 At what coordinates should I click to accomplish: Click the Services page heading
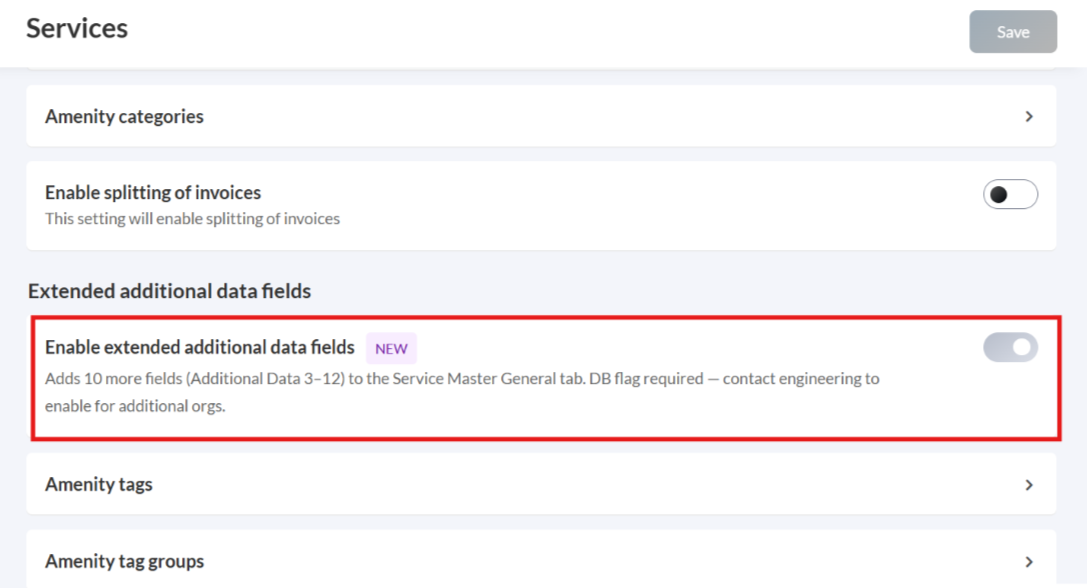(x=77, y=28)
